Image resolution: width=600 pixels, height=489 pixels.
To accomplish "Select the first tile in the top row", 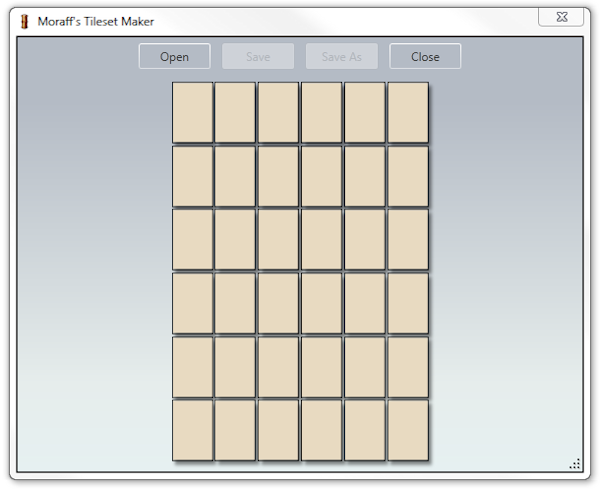I will (x=192, y=112).
